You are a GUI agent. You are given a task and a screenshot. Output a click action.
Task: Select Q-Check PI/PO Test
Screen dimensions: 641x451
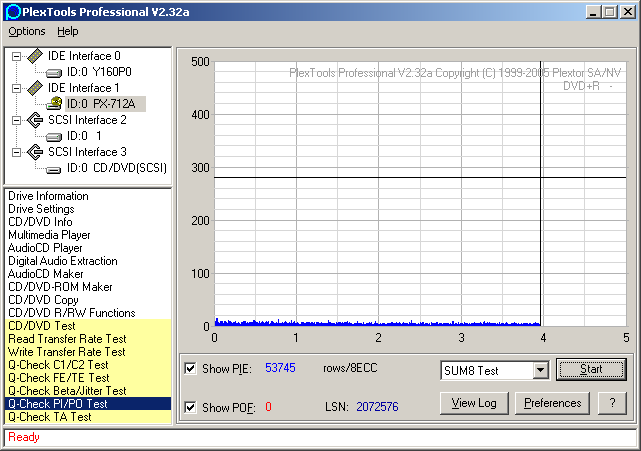click(87, 404)
